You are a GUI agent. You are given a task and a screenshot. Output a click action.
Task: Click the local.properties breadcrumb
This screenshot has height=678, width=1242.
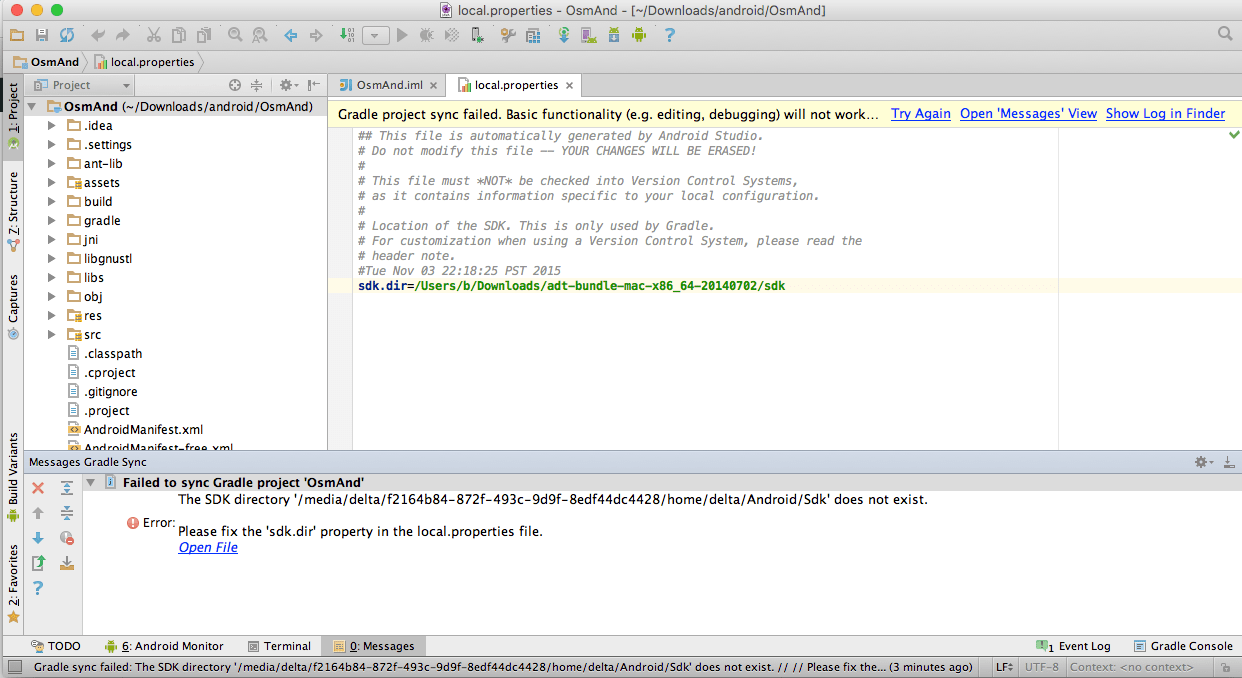(144, 62)
